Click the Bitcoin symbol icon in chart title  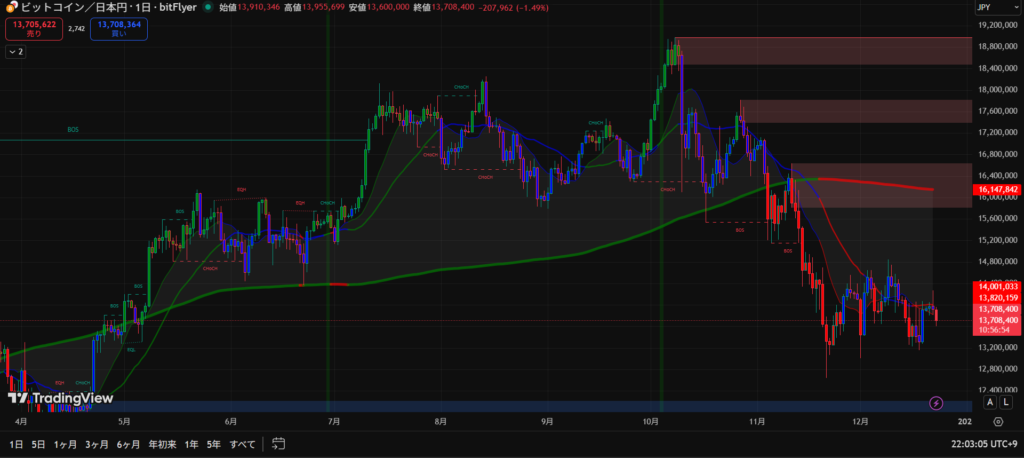point(11,7)
